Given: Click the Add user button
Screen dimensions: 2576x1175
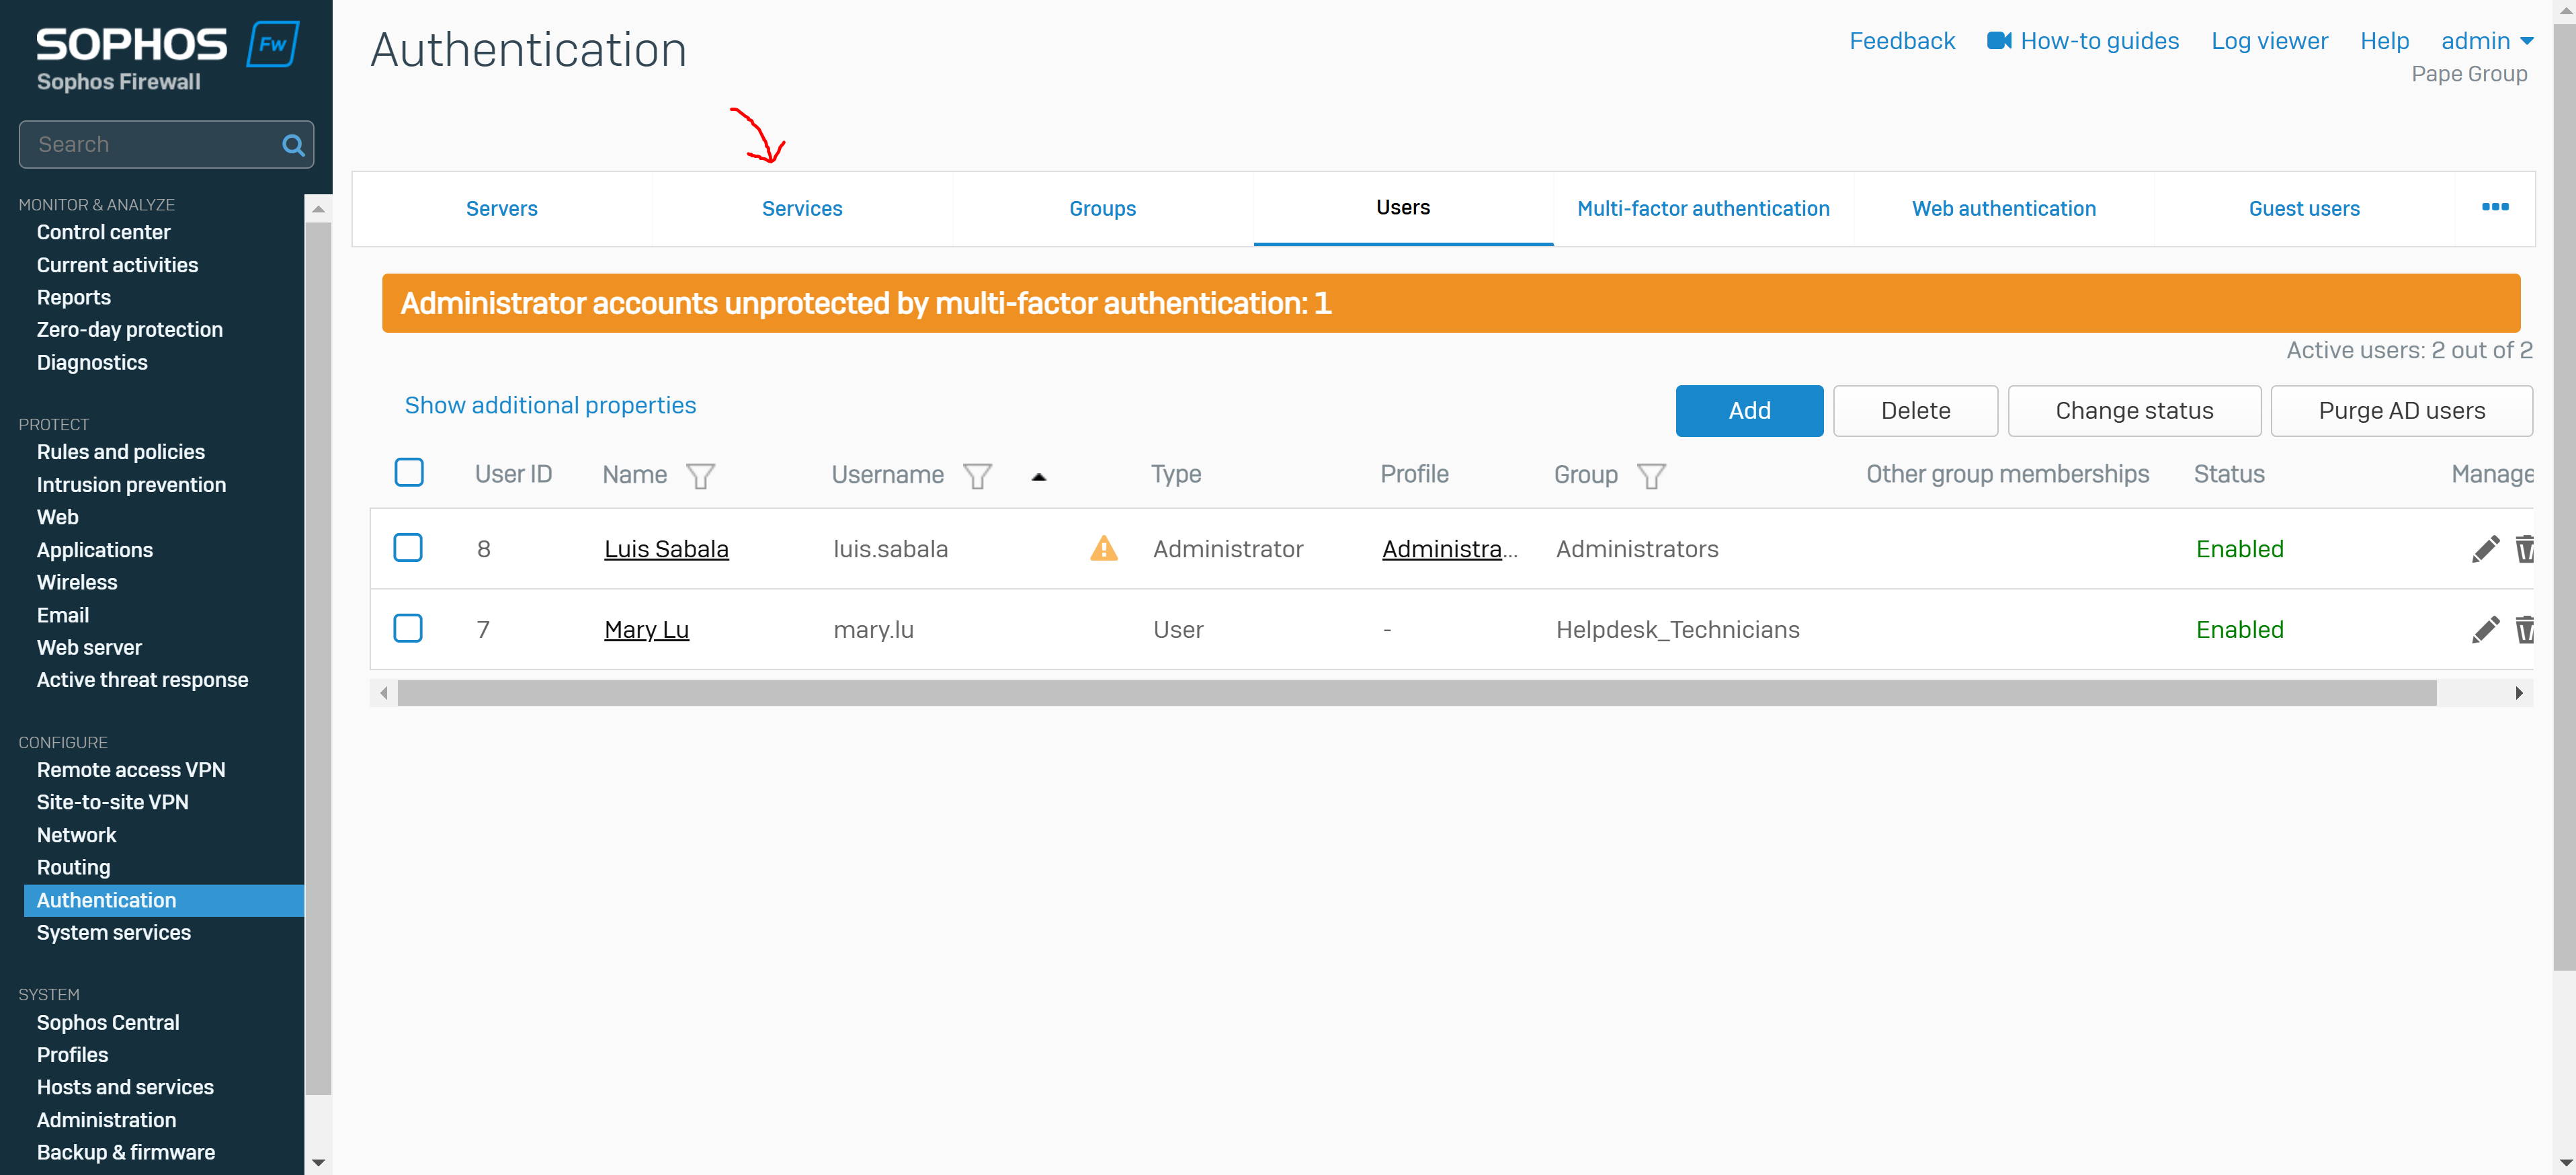Looking at the screenshot, I should coord(1749,411).
